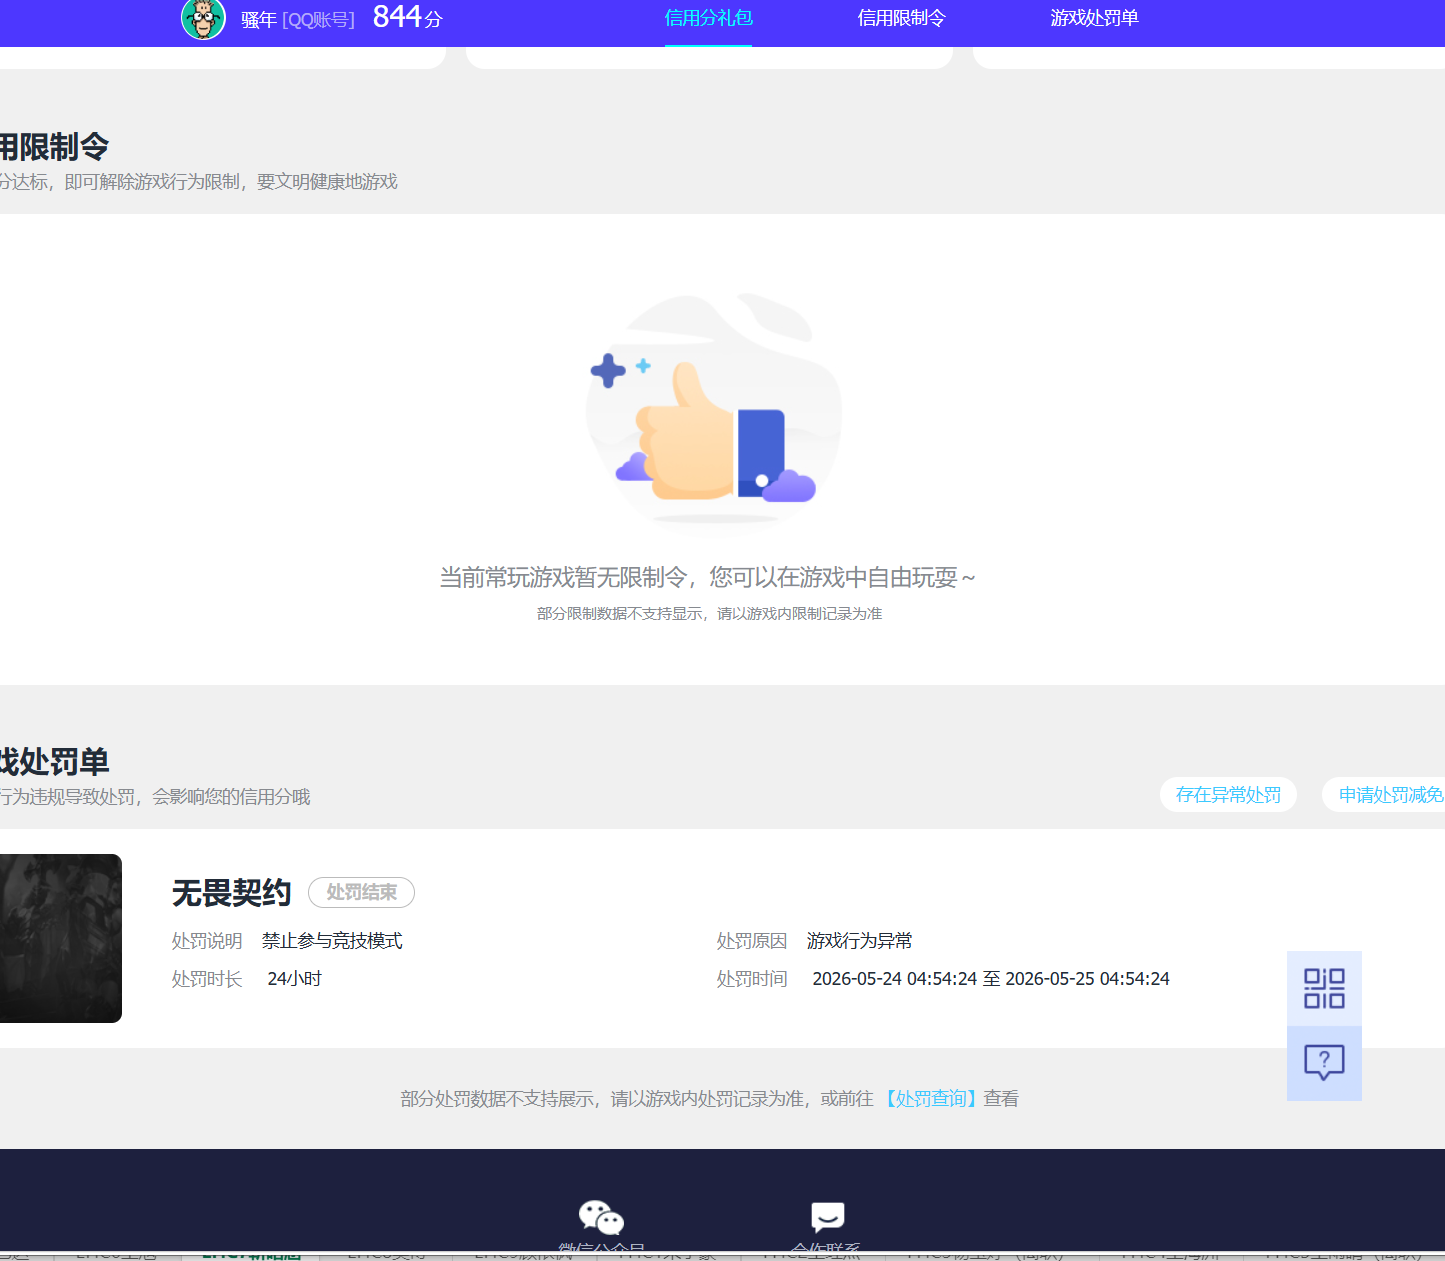Screen dimensions: 1445x1261
Task: Click the penalty time range starting 2026-05-24
Action: [x=991, y=979]
